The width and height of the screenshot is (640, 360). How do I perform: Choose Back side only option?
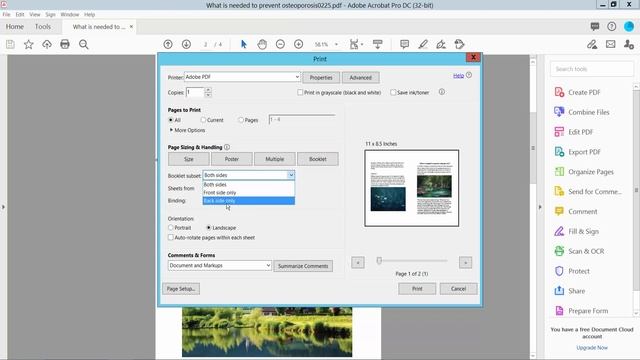click(249, 201)
